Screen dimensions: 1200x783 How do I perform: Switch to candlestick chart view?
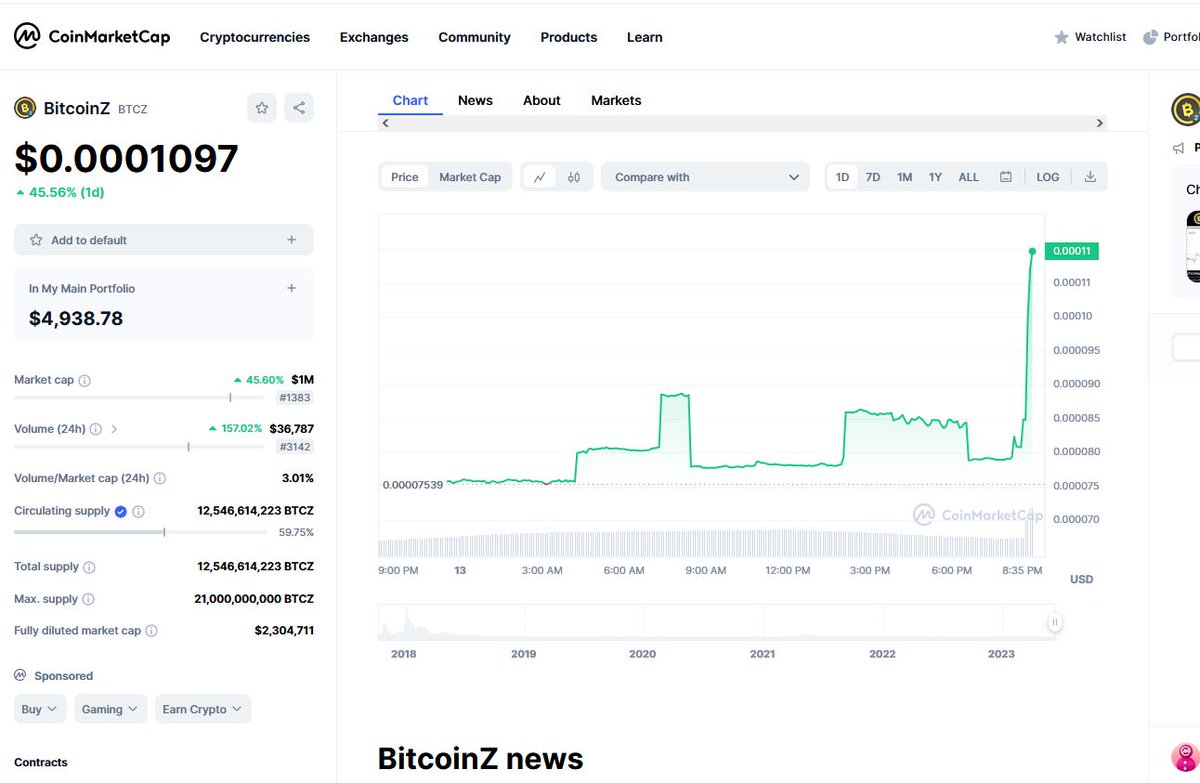[574, 177]
